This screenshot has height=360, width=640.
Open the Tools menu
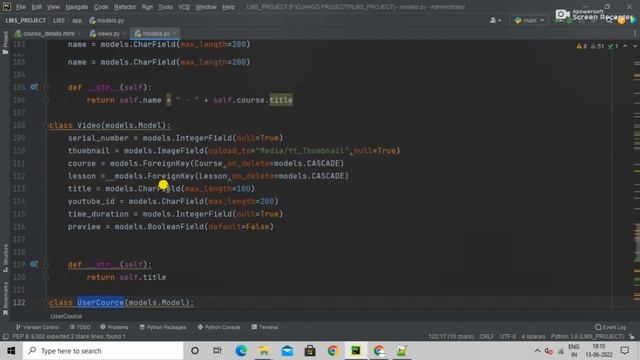point(165,7)
